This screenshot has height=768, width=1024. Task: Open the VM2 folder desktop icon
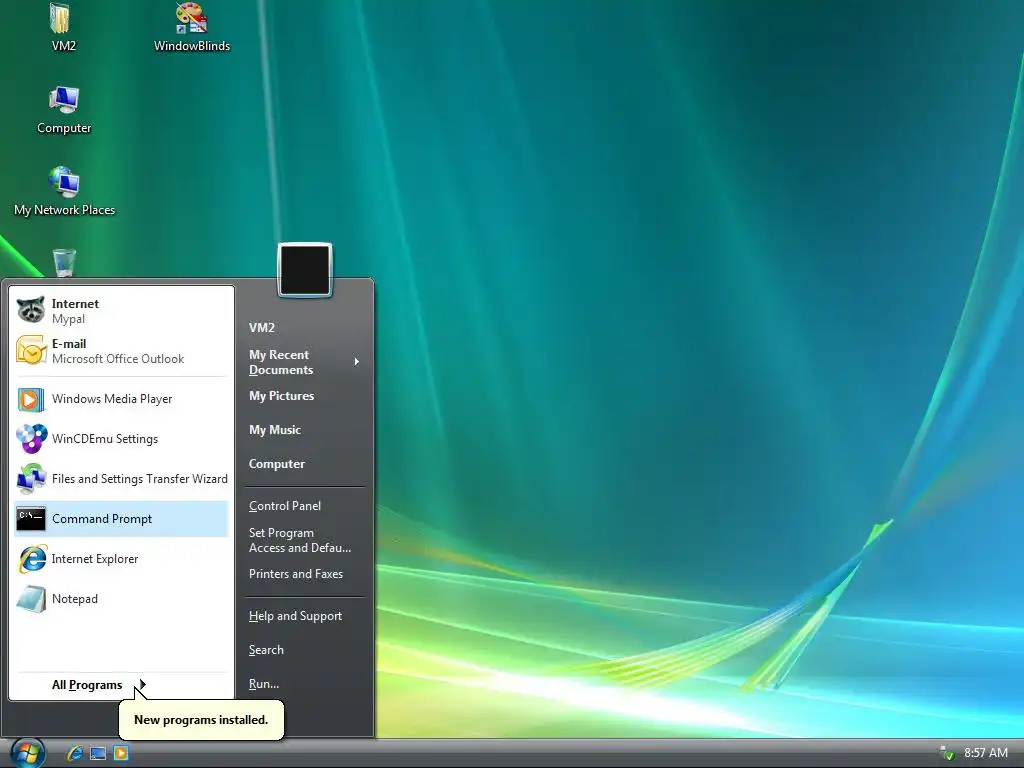click(63, 26)
